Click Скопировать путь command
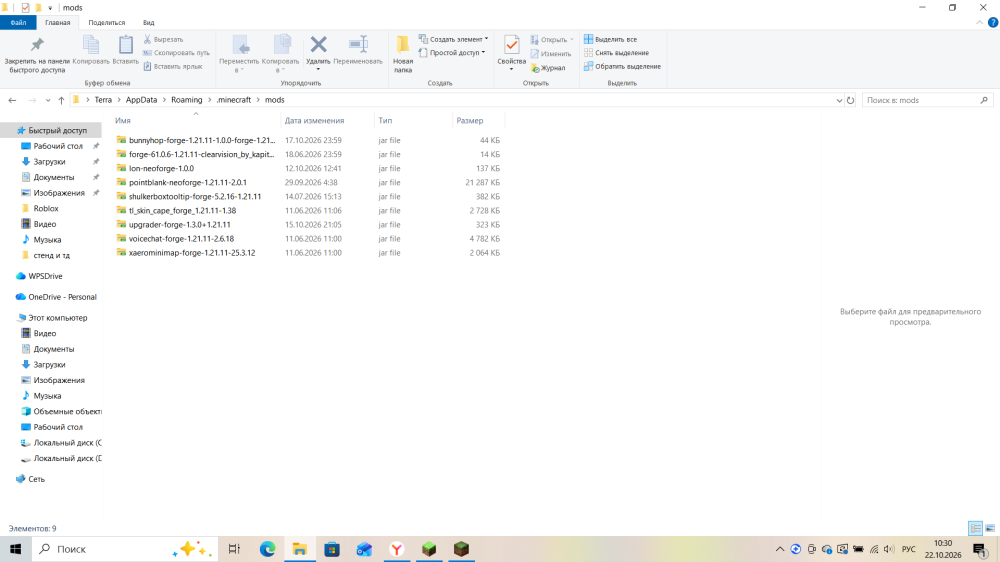The image size is (1000, 562). (x=176, y=53)
